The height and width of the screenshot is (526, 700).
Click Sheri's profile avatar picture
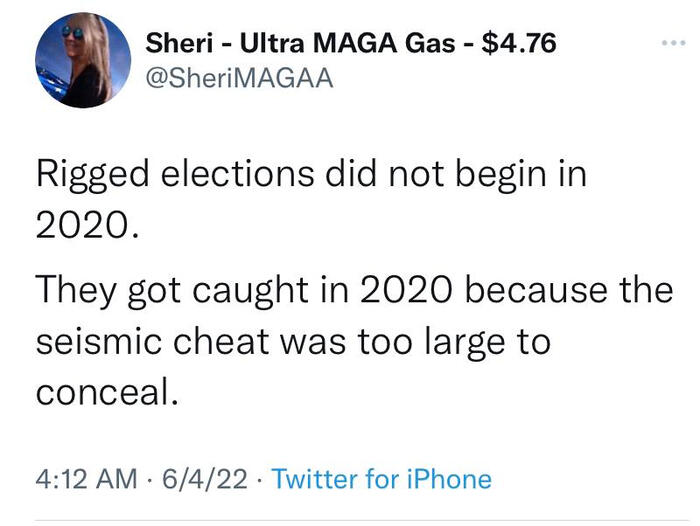[x=83, y=60]
